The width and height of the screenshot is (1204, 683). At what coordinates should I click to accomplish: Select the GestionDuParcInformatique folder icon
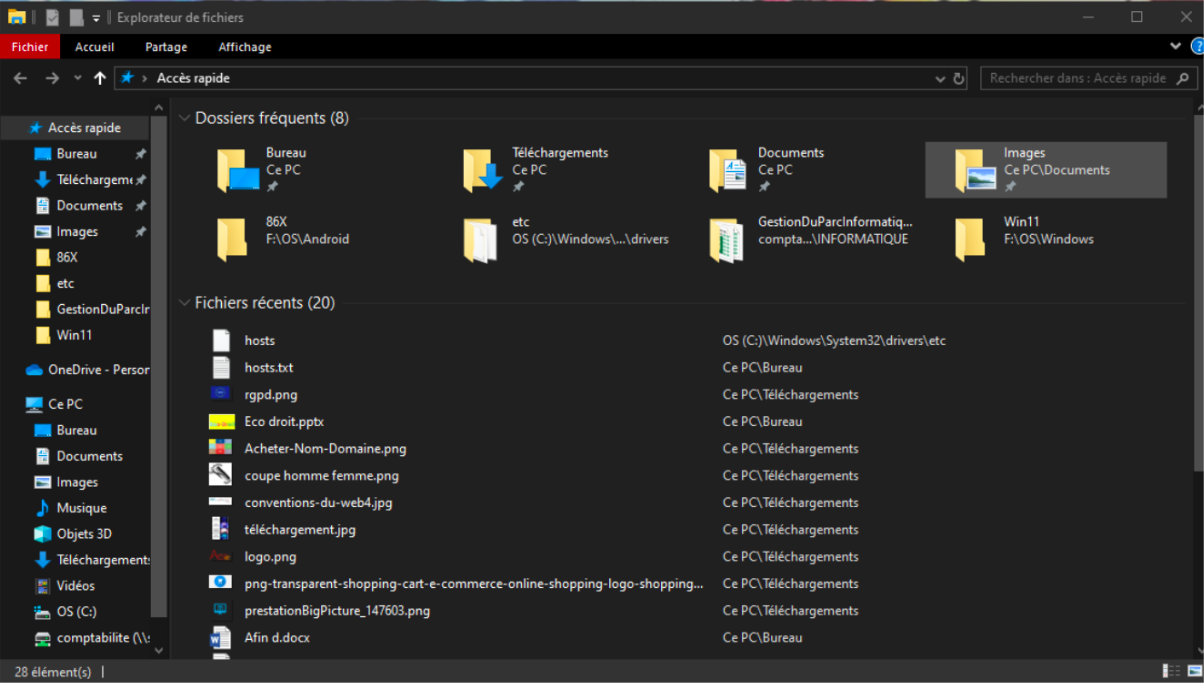(x=727, y=239)
